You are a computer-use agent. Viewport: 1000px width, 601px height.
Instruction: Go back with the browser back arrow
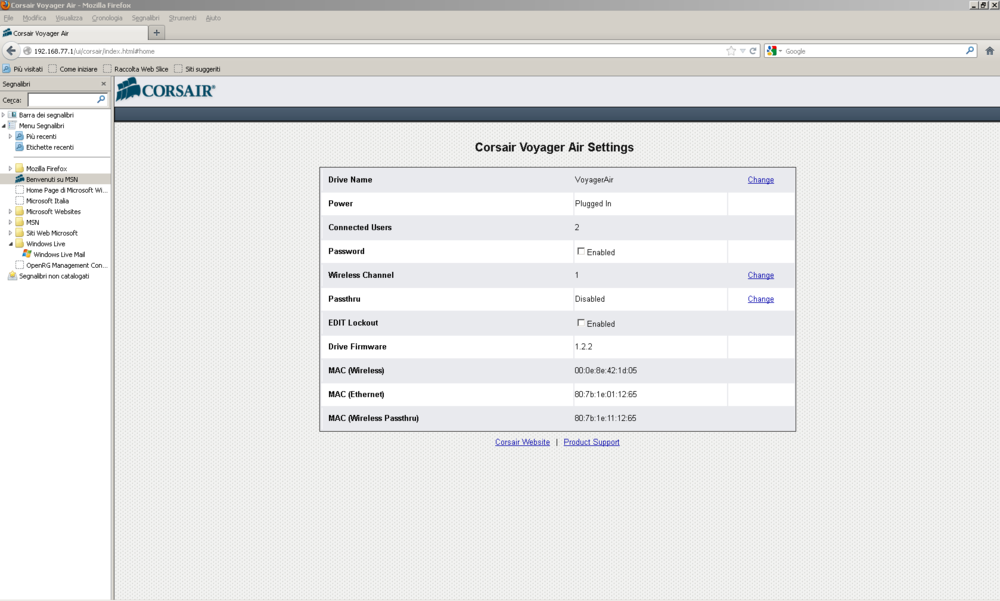pos(11,51)
